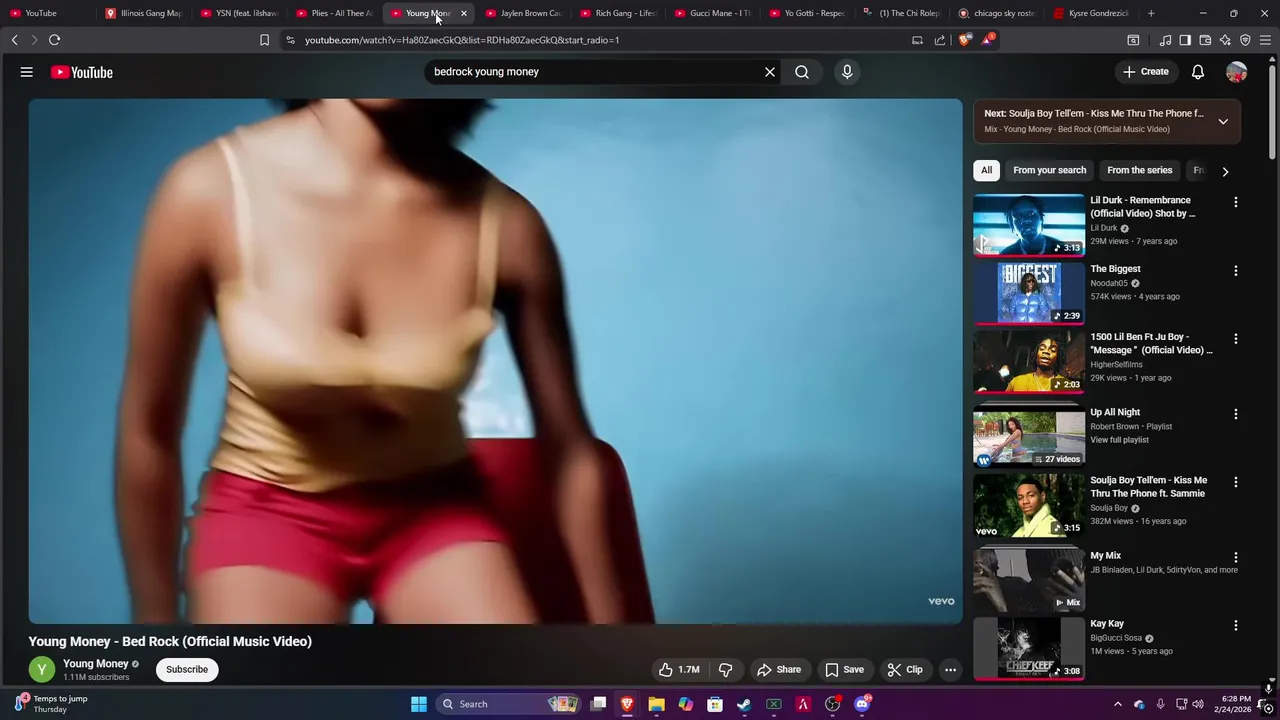Screen dimensions: 1280x720
Task: Open Brave playlist music note icon
Action: pyautogui.click(x=1165, y=40)
